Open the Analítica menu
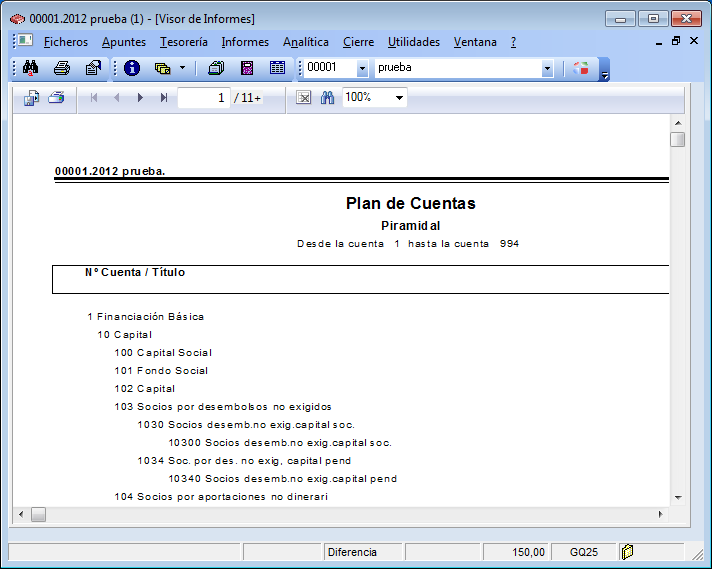The image size is (712, 569). point(306,42)
